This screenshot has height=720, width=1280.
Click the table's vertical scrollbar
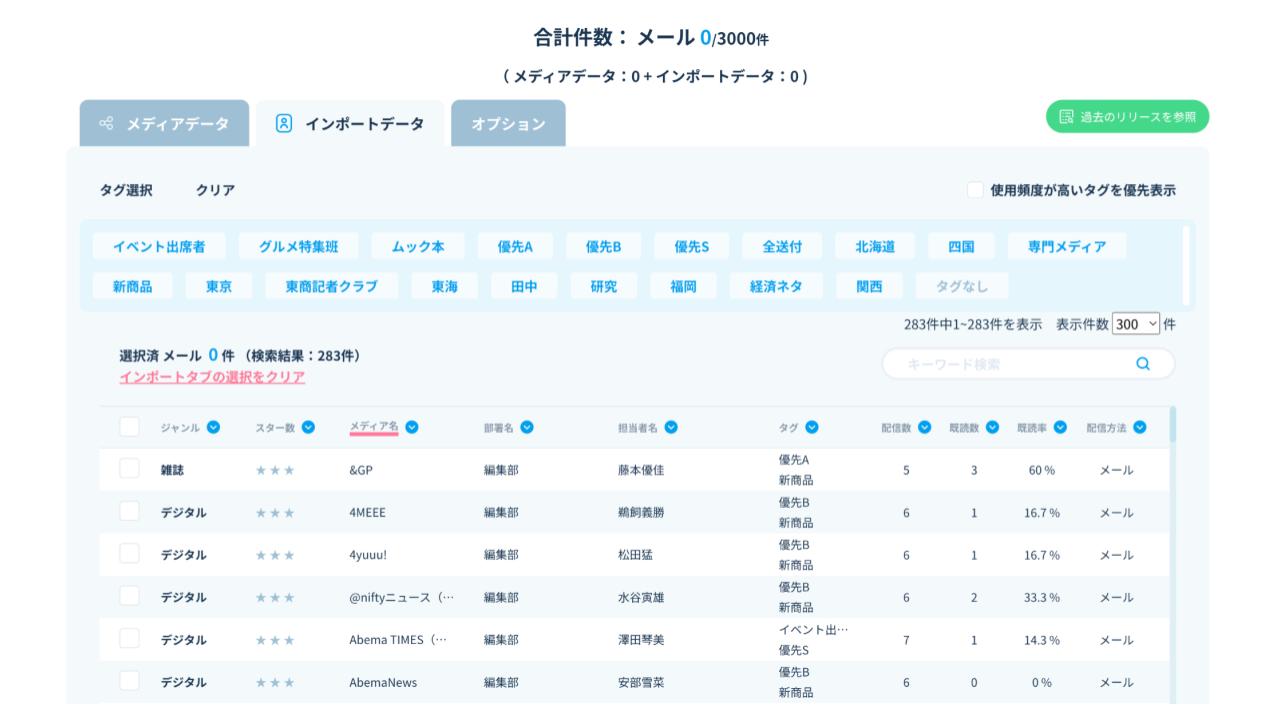[1172, 425]
